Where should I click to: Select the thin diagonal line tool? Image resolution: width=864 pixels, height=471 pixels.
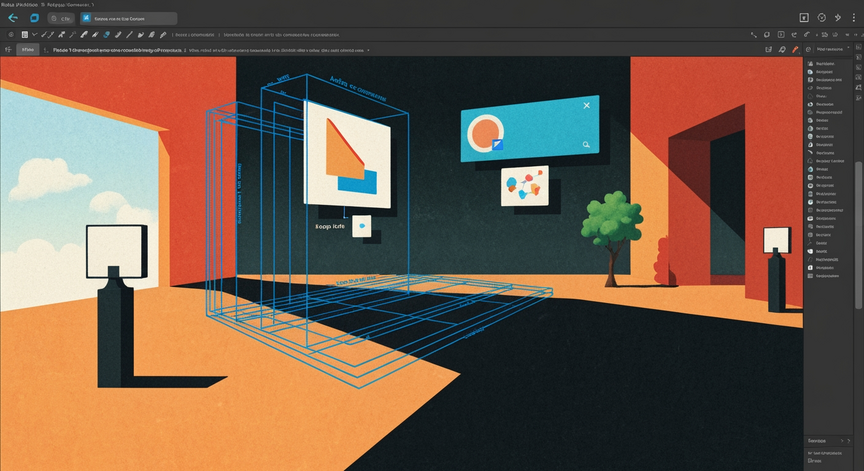(129, 35)
